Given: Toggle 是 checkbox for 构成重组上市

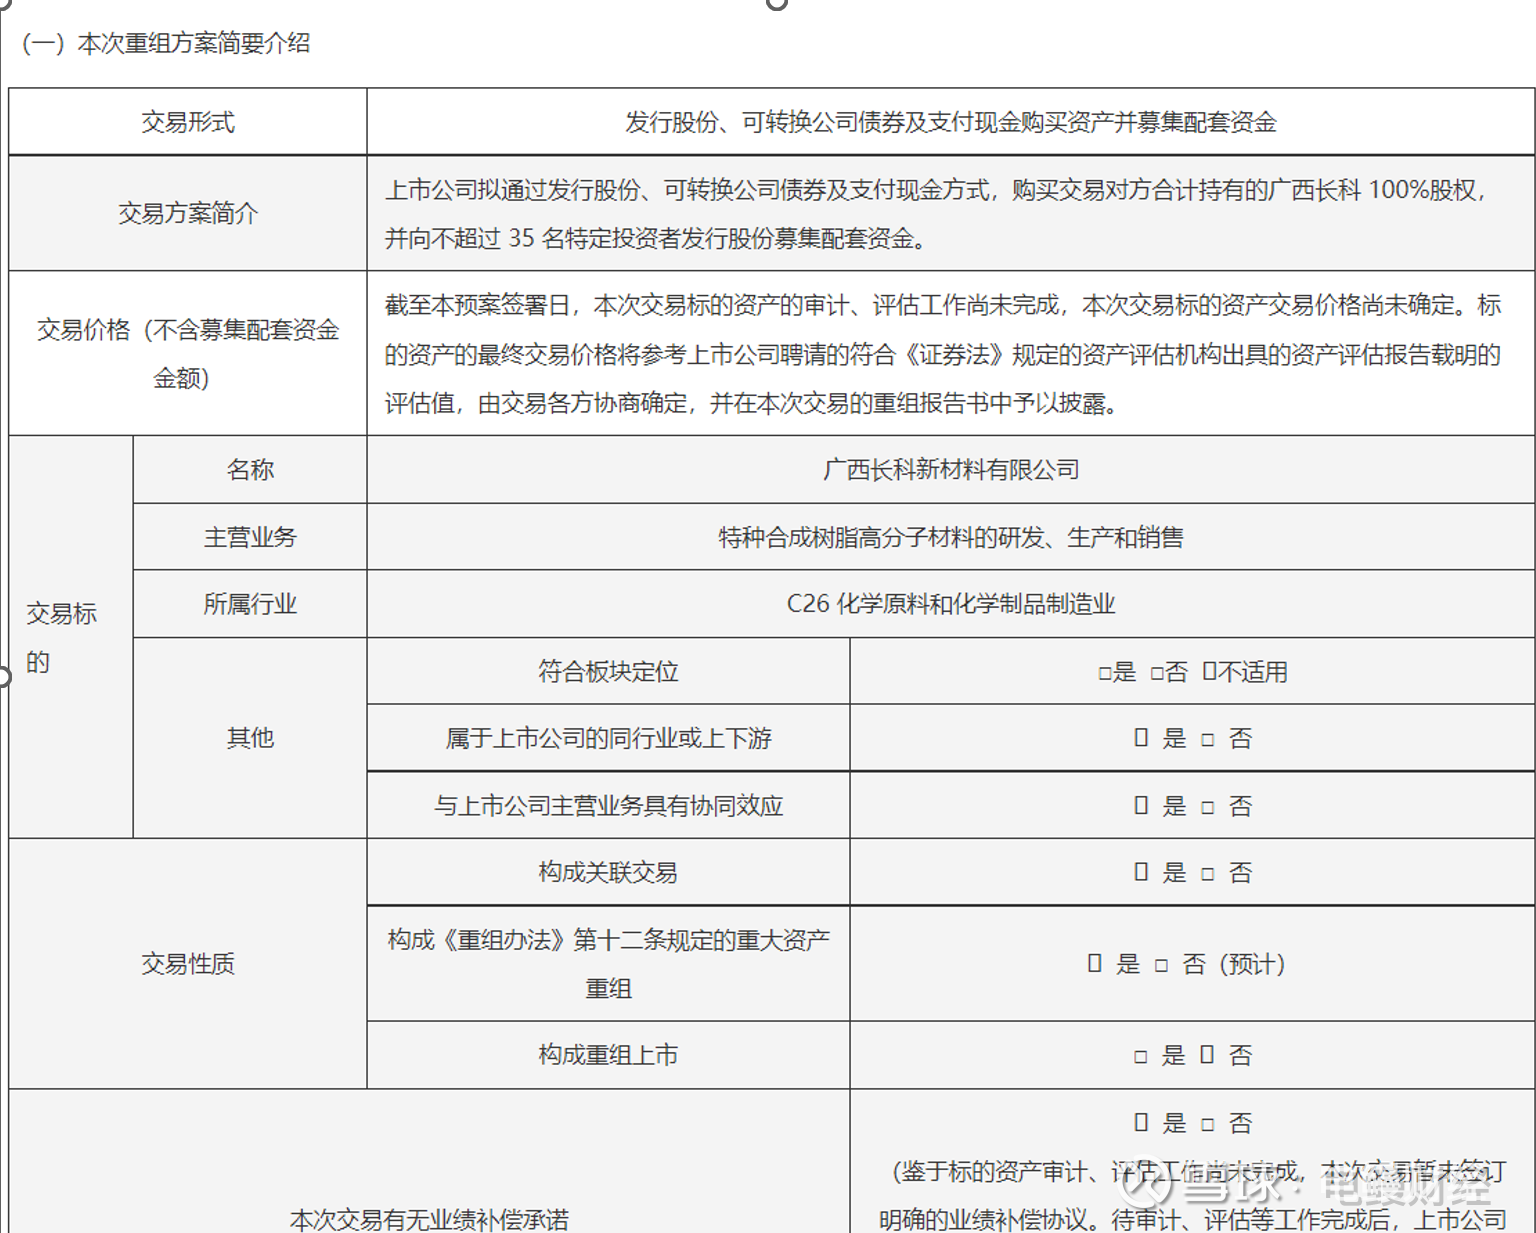Looking at the screenshot, I should coord(1140,1057).
